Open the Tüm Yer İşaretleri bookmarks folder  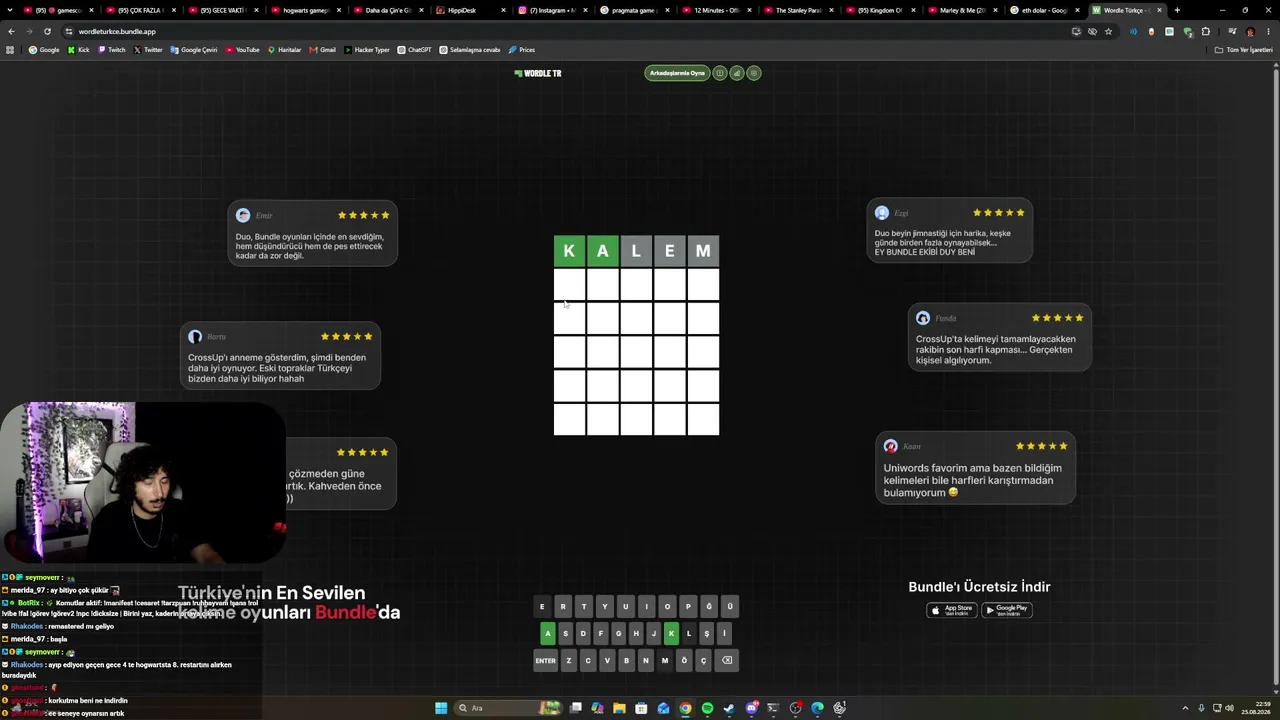[1243, 50]
